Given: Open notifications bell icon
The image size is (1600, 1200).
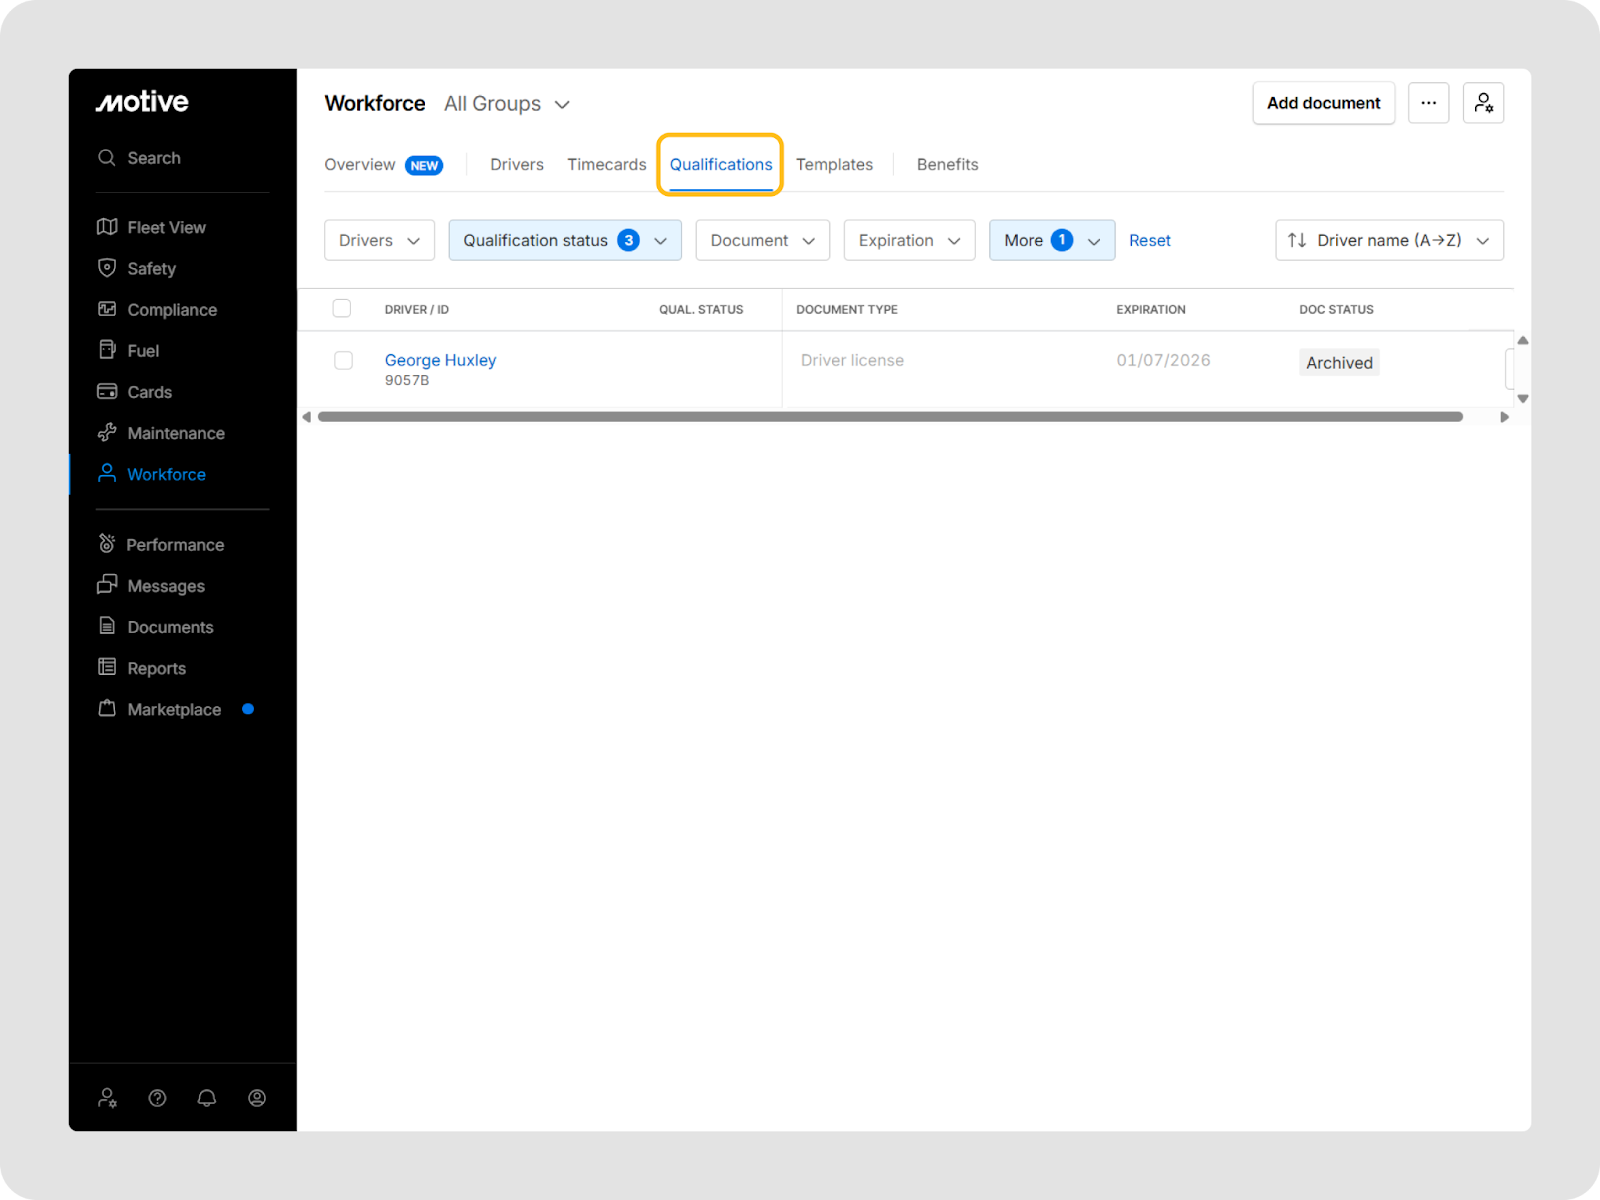Looking at the screenshot, I should point(207,1098).
